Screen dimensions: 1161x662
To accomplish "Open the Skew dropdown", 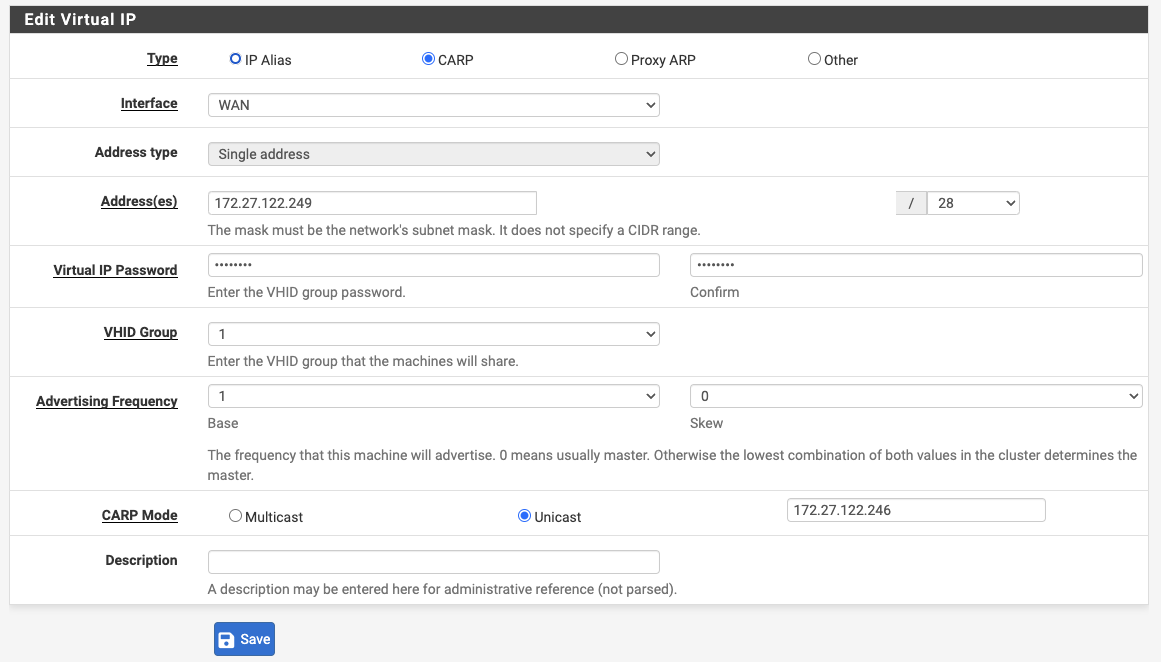I will pyautogui.click(x=915, y=396).
